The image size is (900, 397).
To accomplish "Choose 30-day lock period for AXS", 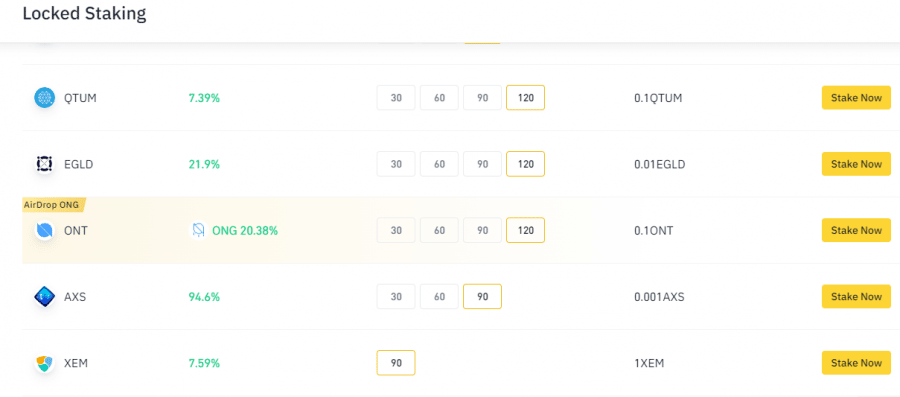I will pos(396,297).
